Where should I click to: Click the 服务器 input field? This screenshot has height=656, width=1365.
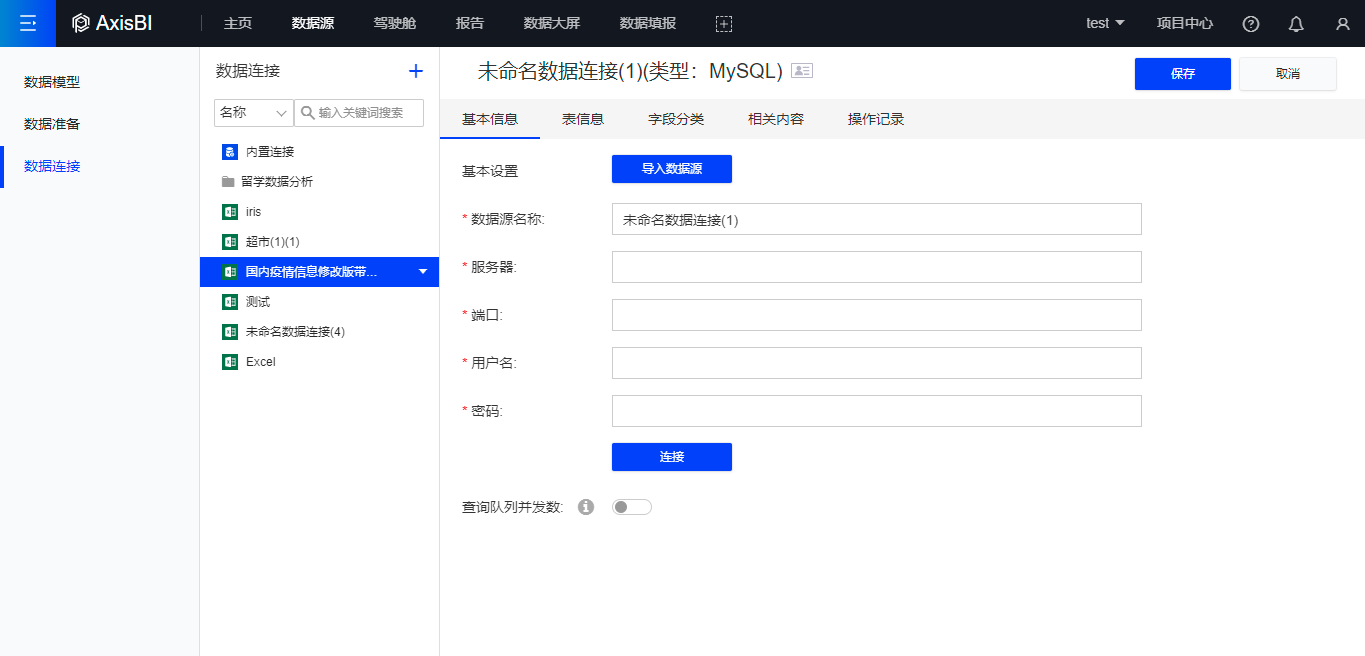[876, 267]
